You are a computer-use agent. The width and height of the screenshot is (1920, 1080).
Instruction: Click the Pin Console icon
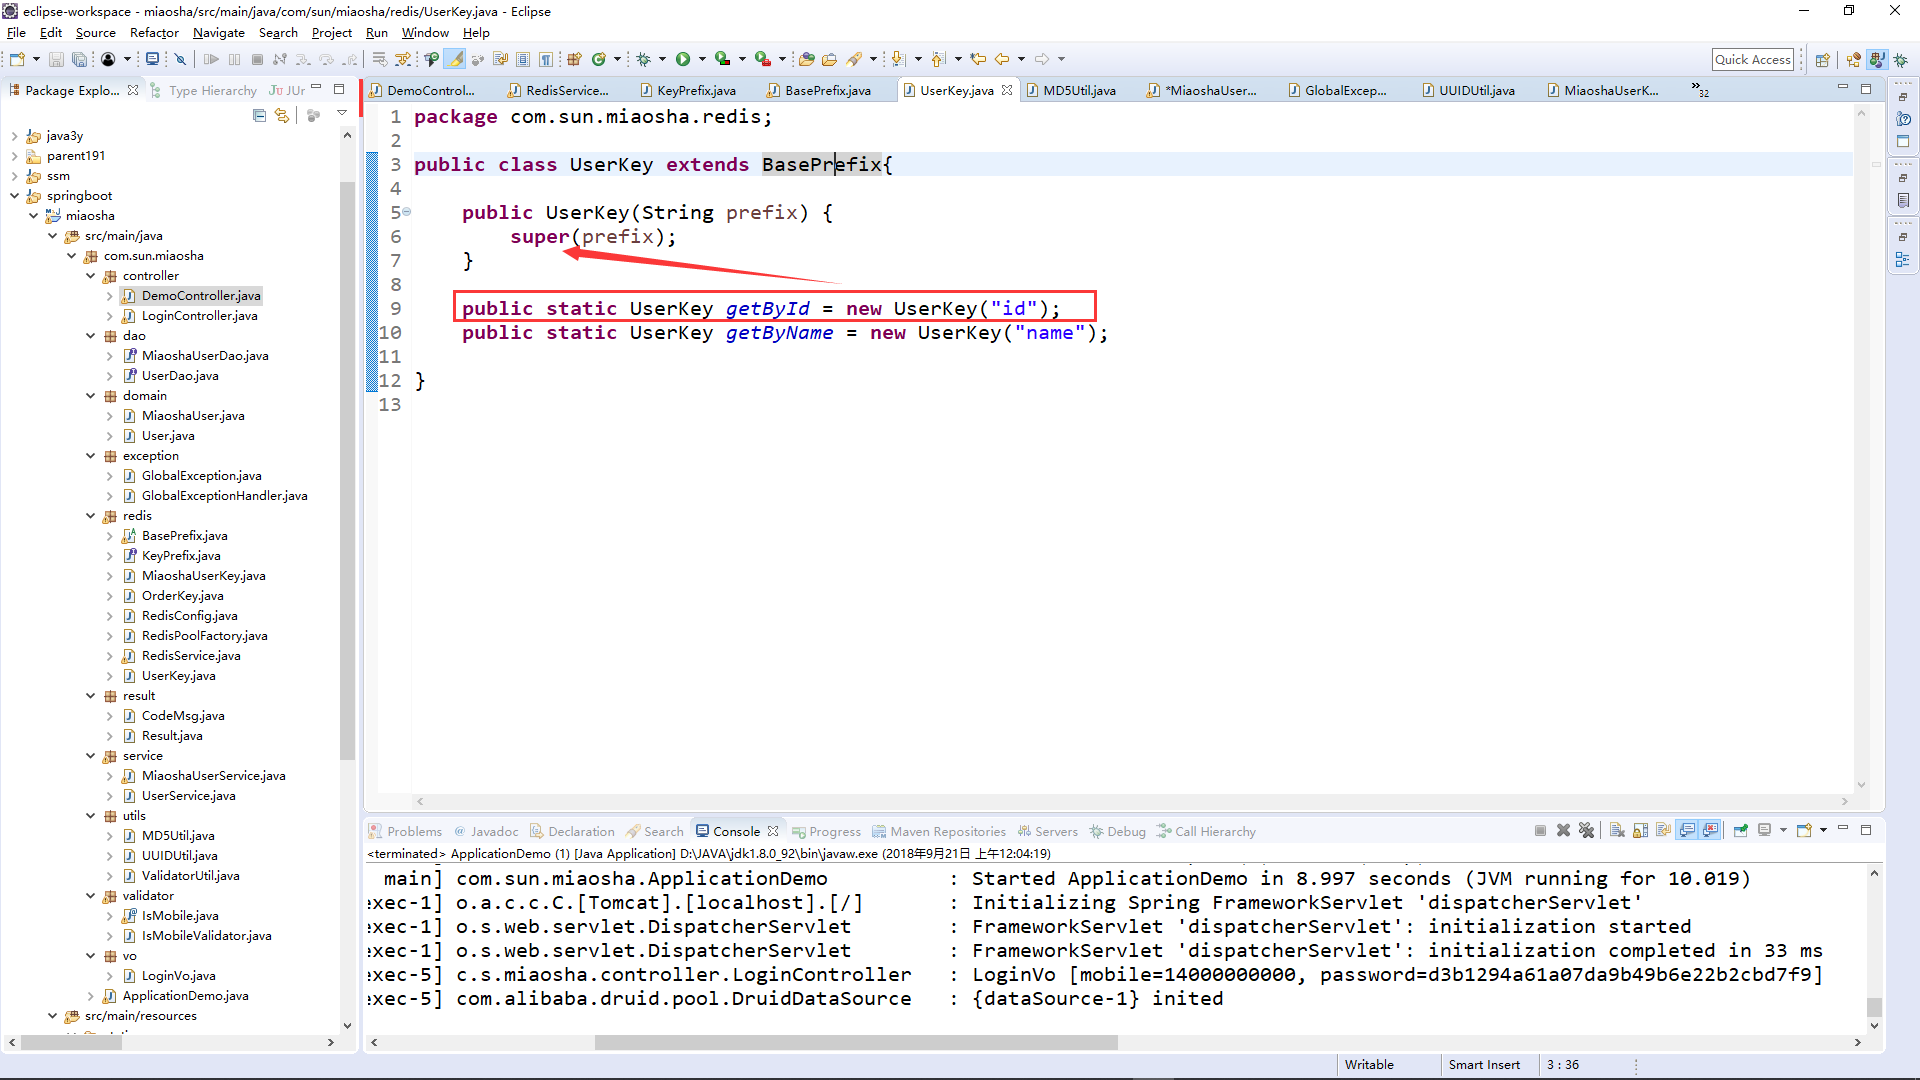[x=1741, y=831]
